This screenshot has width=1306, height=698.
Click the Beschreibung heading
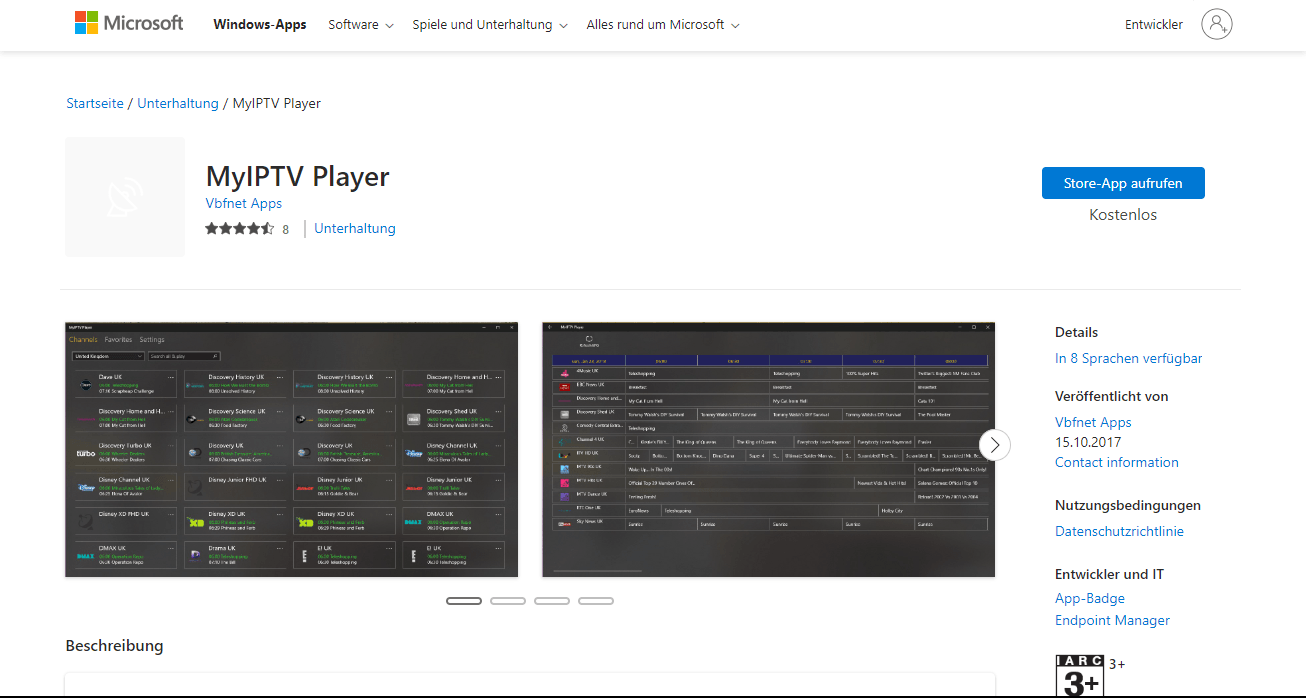tap(115, 646)
